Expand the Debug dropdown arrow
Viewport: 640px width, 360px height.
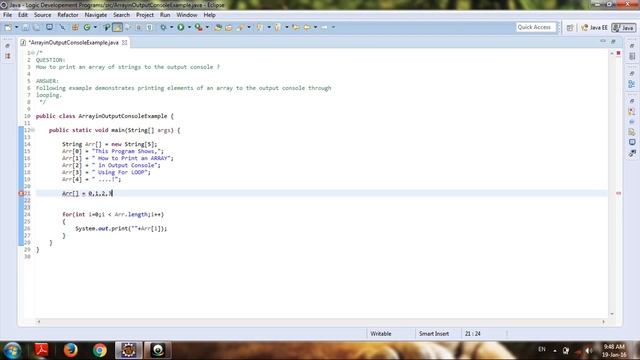click(171, 27)
